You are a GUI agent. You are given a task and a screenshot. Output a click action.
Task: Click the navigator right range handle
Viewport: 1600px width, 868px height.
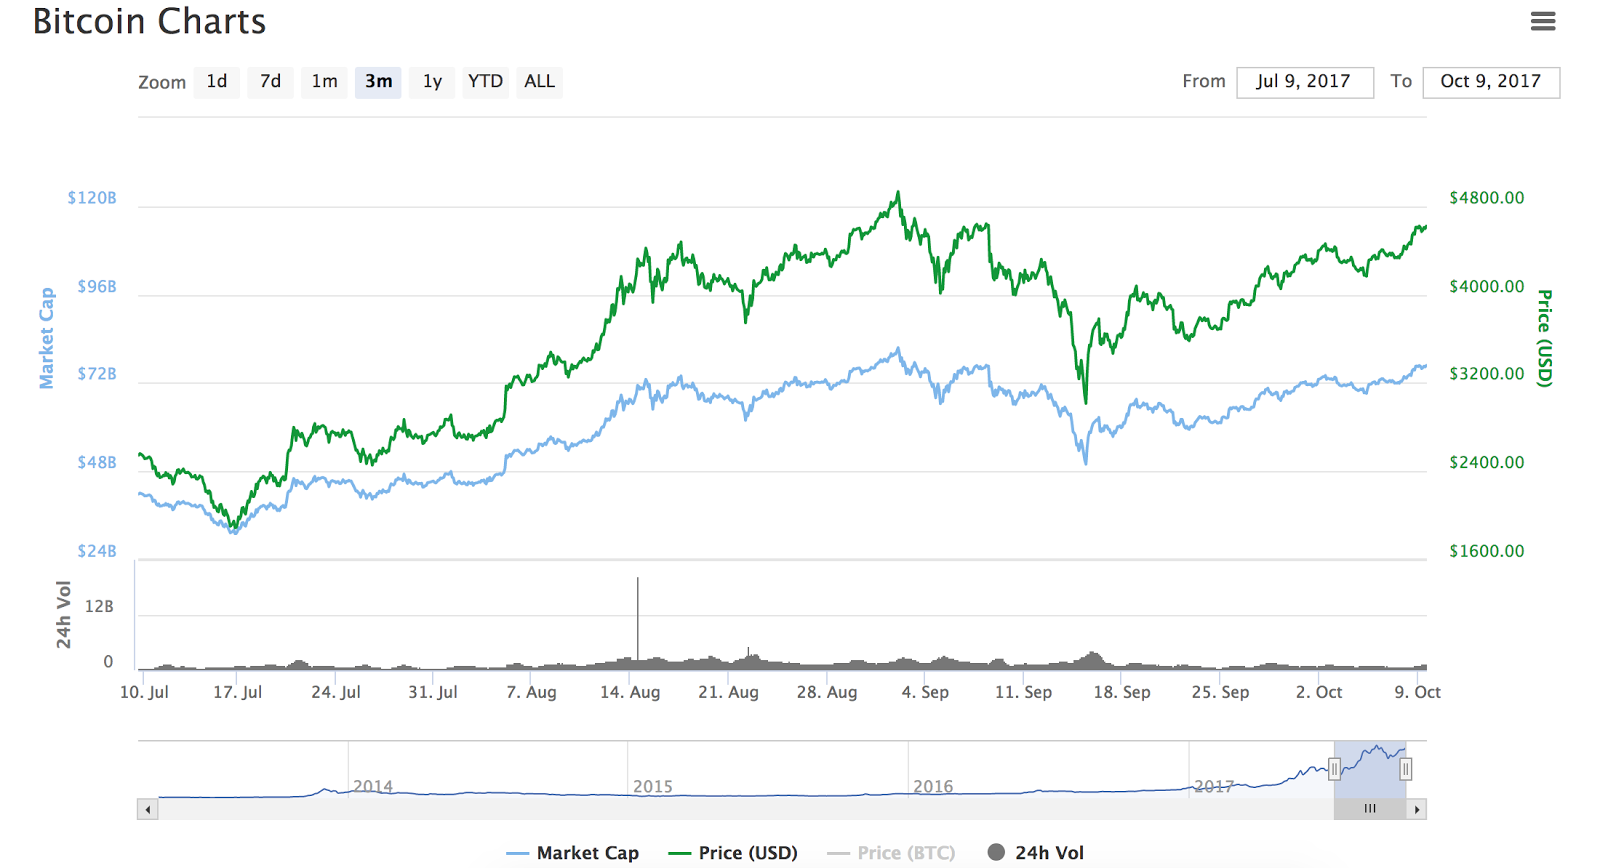1405,769
